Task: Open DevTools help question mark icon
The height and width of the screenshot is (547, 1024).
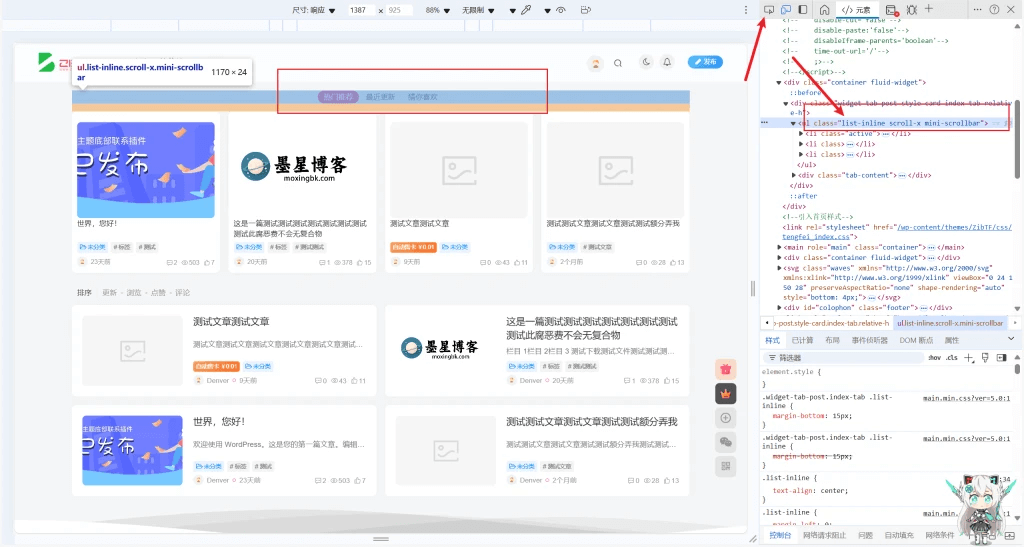Action: pos(994,9)
